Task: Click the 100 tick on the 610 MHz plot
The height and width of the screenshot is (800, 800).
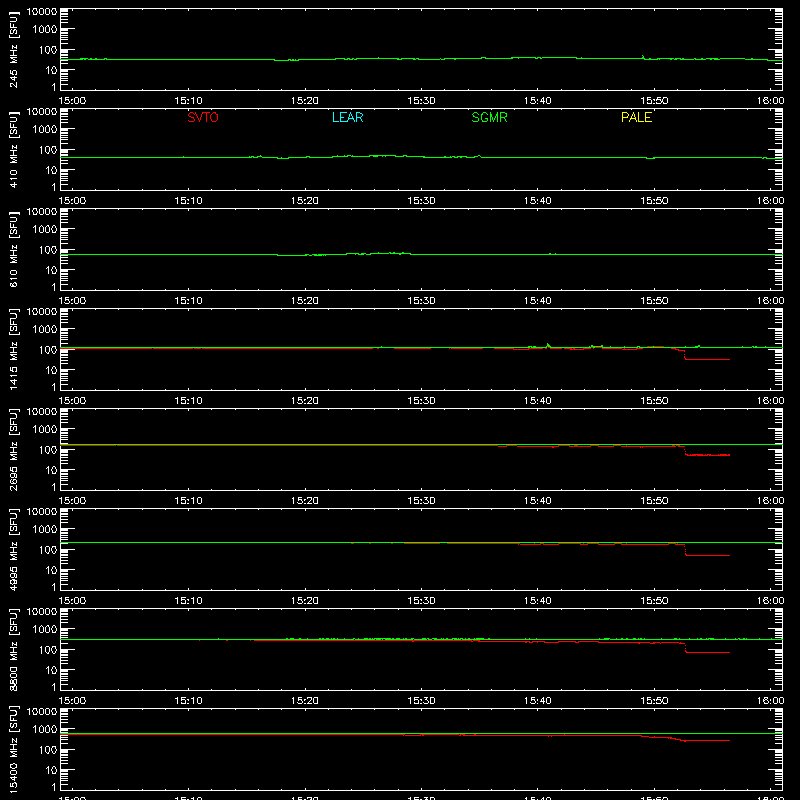Action: [x=48, y=249]
